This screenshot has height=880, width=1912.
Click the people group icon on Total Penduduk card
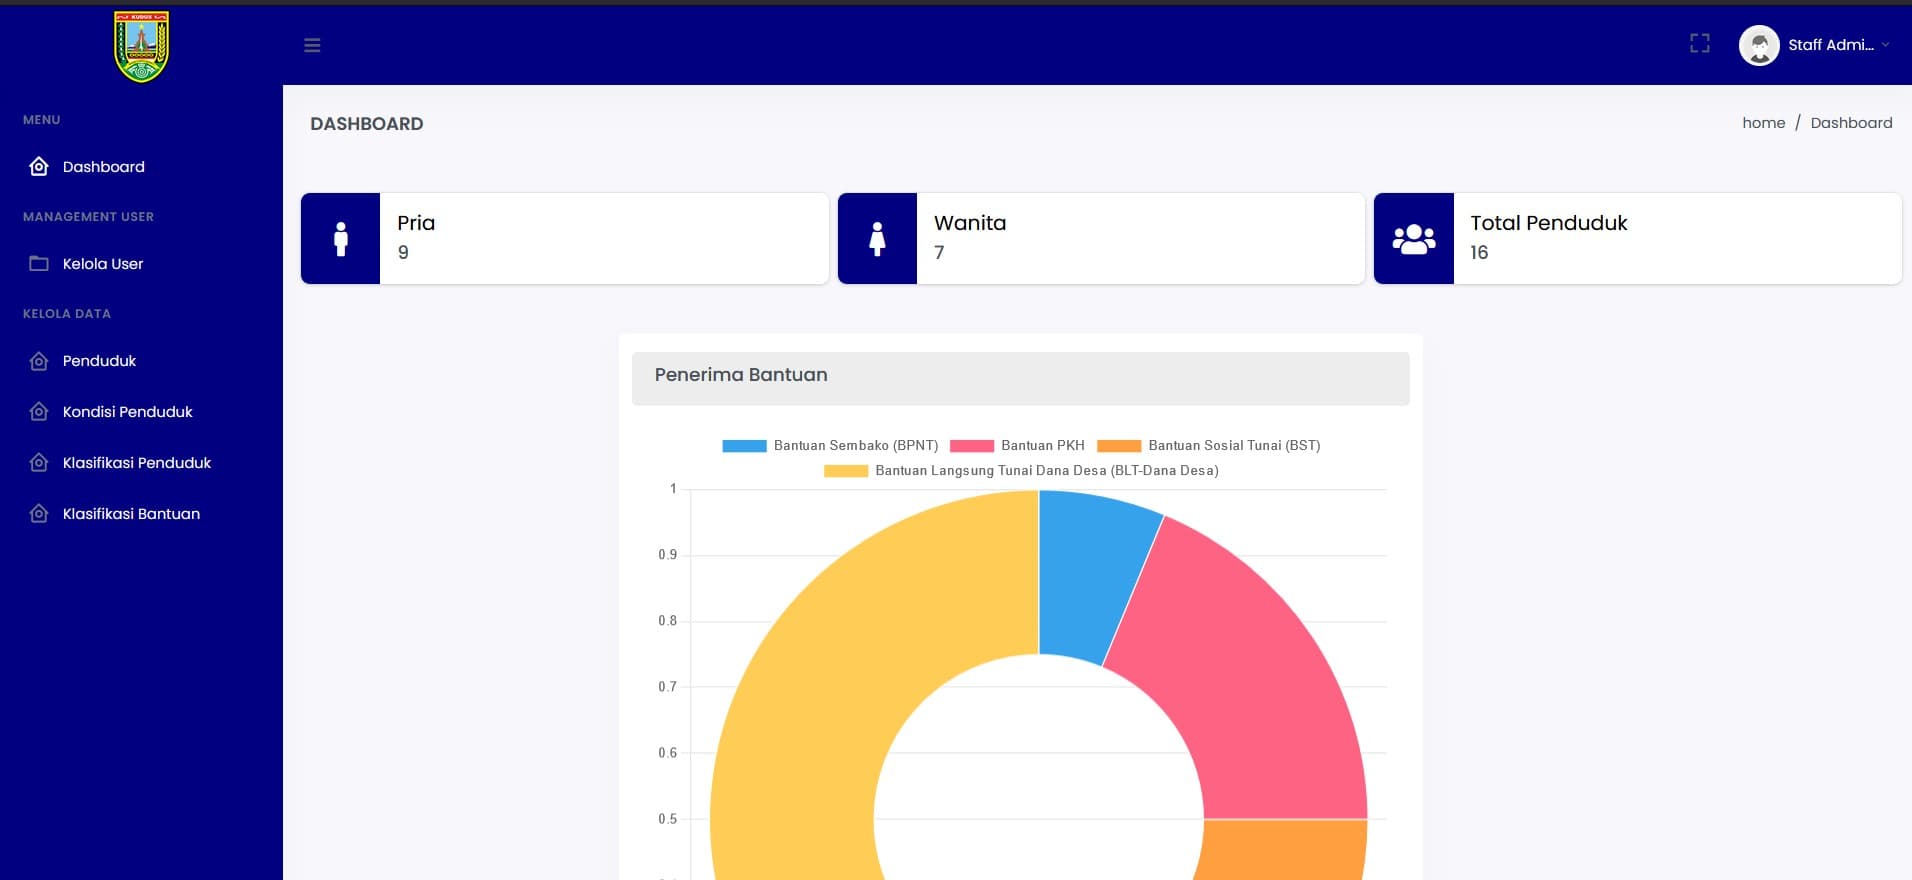click(x=1414, y=239)
